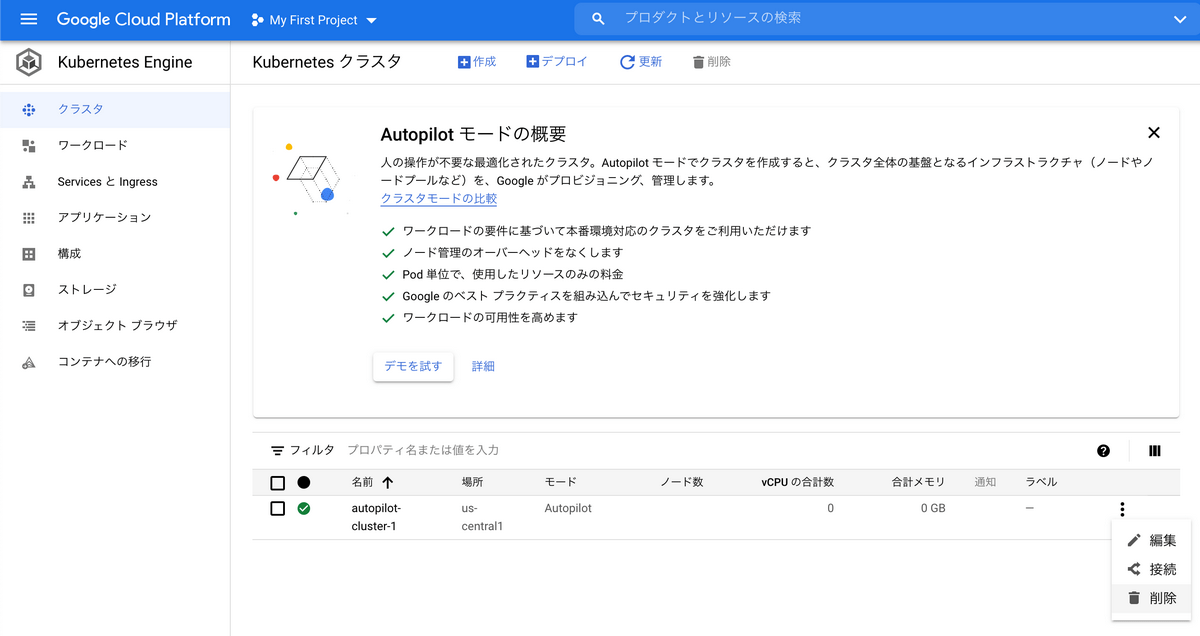Open the 詳細 link

click(x=483, y=366)
